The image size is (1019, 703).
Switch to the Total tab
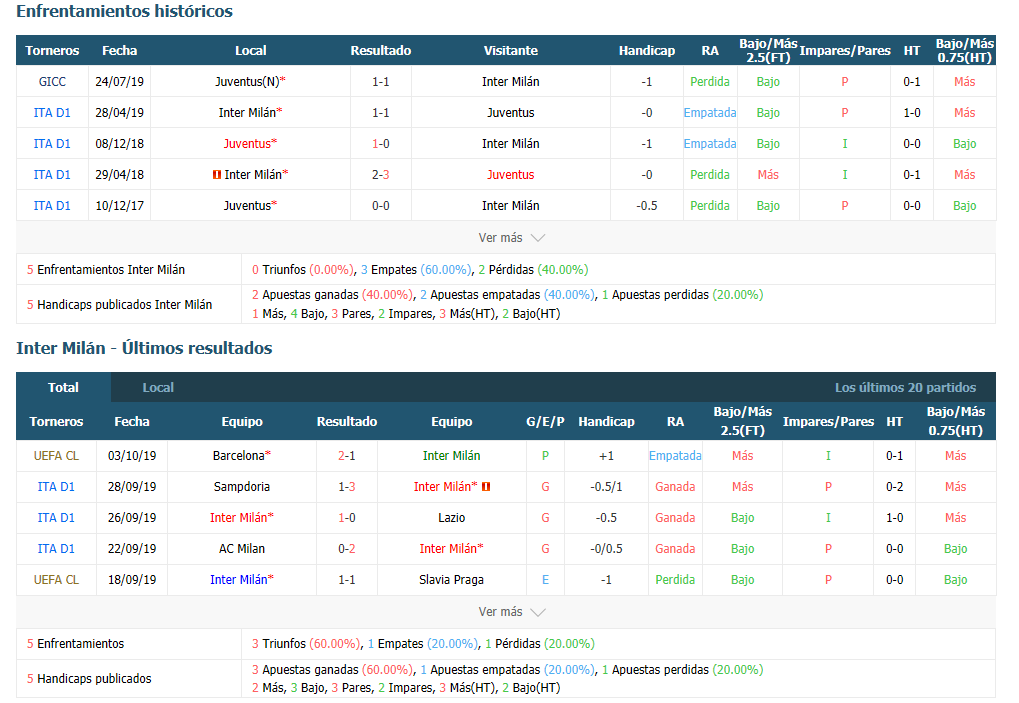pos(63,387)
